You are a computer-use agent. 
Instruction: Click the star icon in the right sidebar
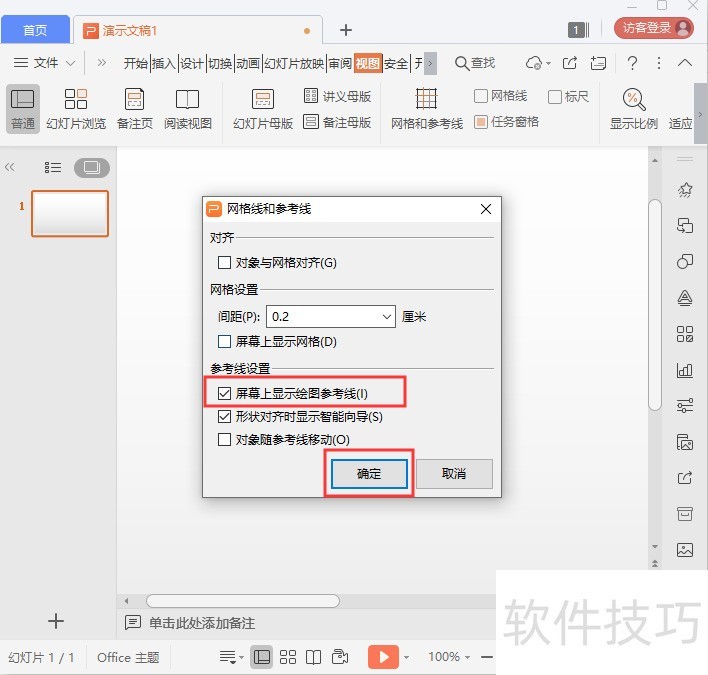pyautogui.click(x=685, y=190)
